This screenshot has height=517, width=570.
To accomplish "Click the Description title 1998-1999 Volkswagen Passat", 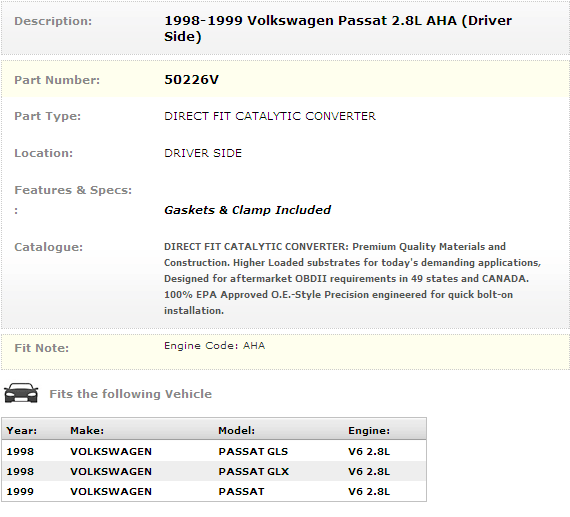I will tap(338, 28).
